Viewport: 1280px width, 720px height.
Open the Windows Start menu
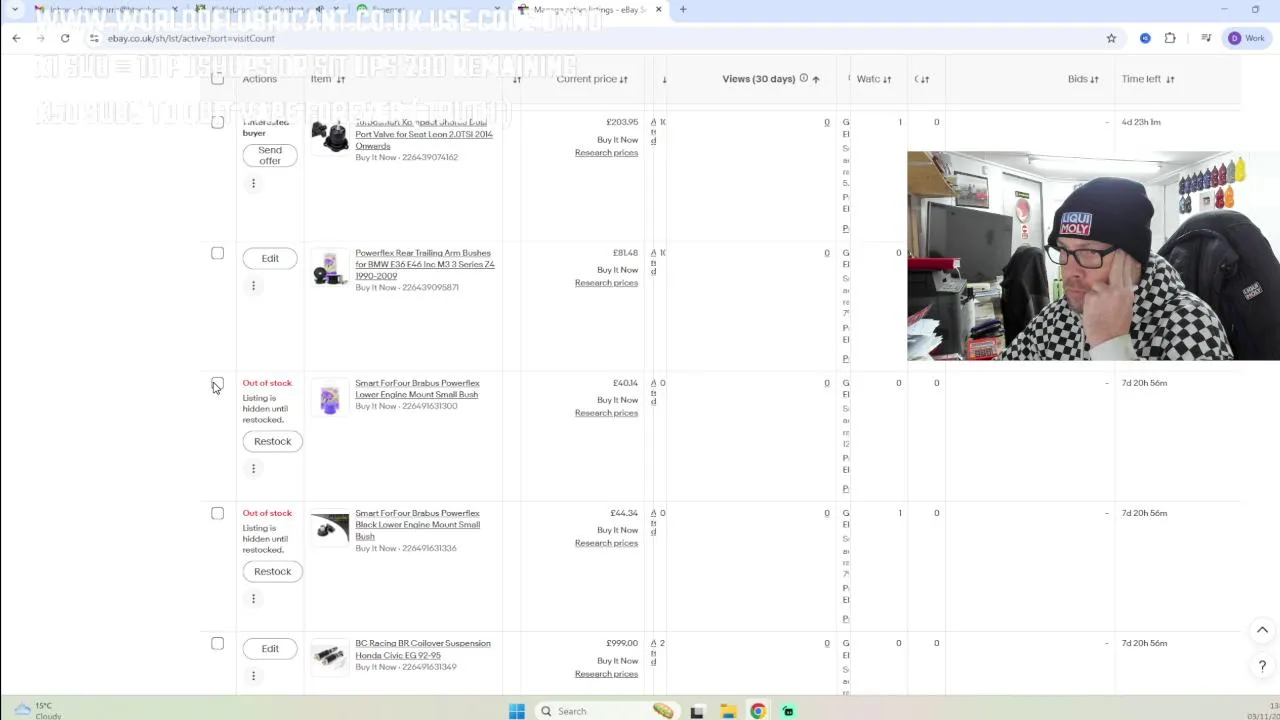[x=516, y=711]
